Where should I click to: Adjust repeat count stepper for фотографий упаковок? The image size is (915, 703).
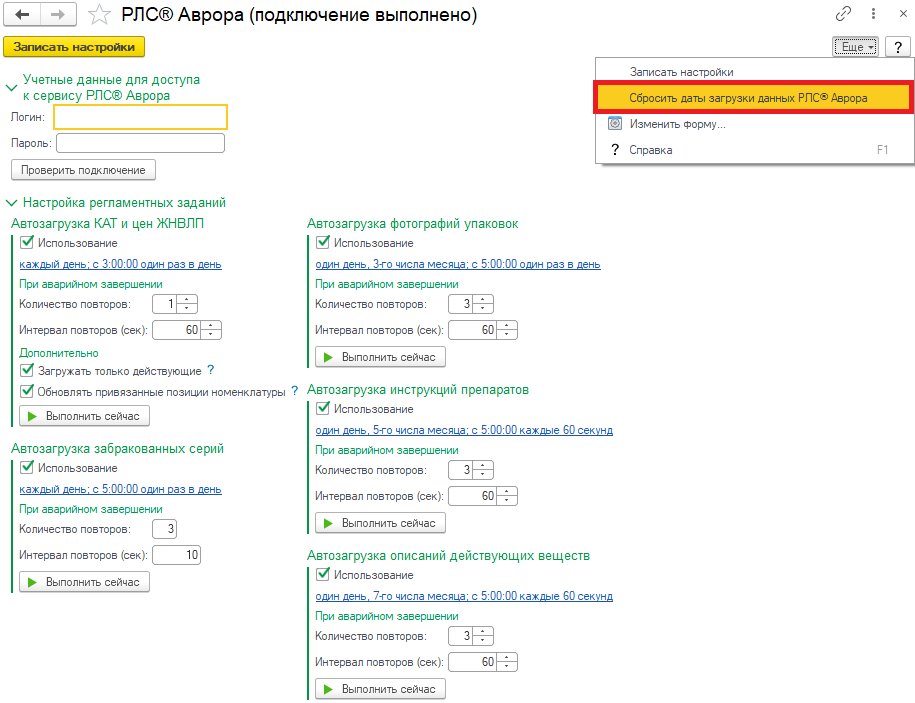[x=483, y=304]
